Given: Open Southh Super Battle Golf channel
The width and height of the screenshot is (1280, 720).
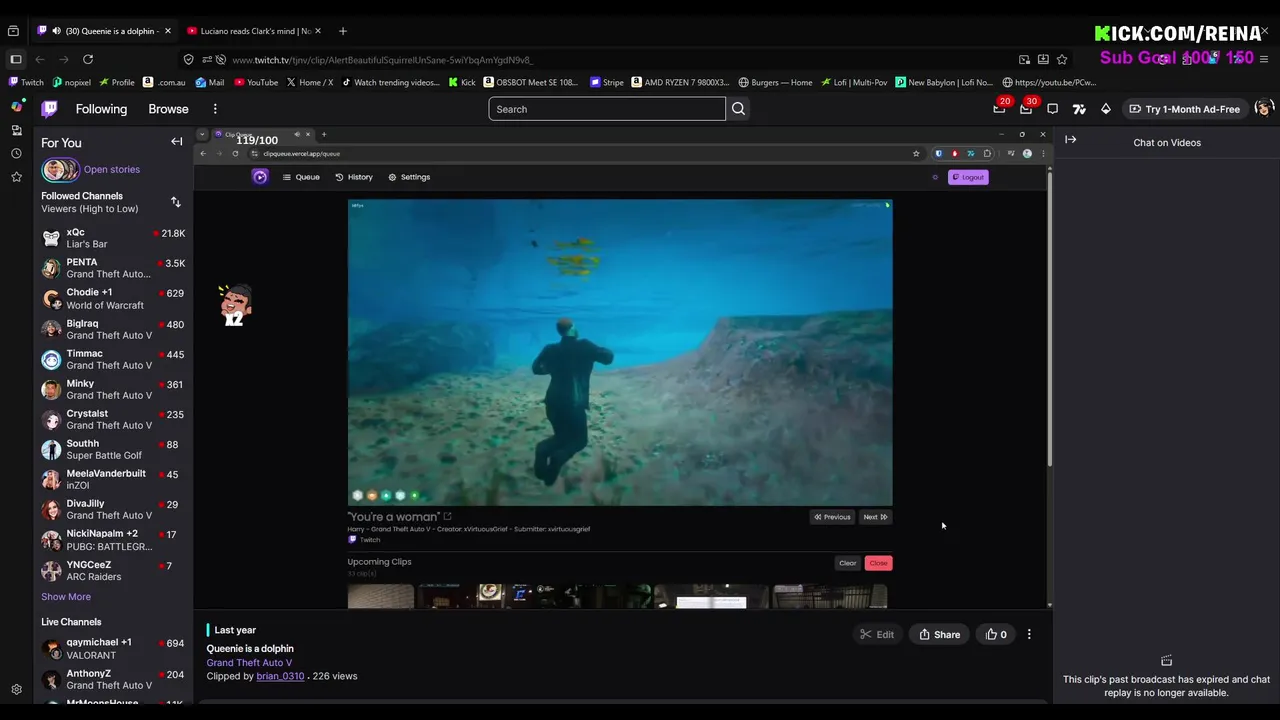Looking at the screenshot, I should [113, 449].
